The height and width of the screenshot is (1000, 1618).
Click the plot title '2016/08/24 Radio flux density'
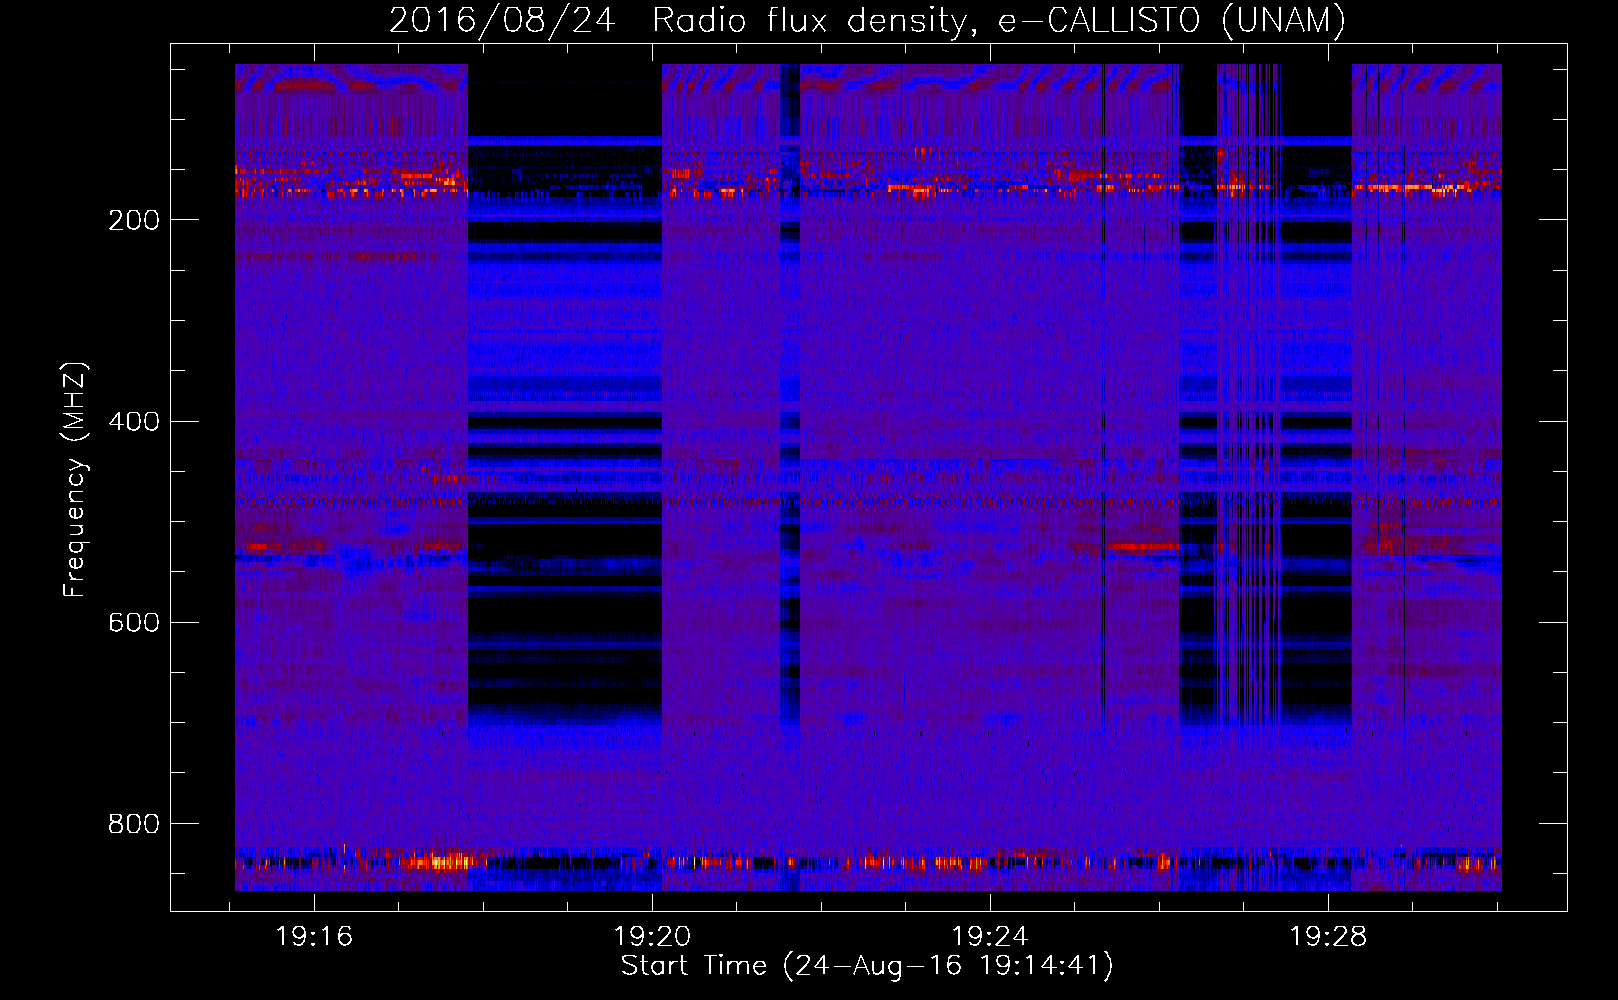(x=868, y=21)
